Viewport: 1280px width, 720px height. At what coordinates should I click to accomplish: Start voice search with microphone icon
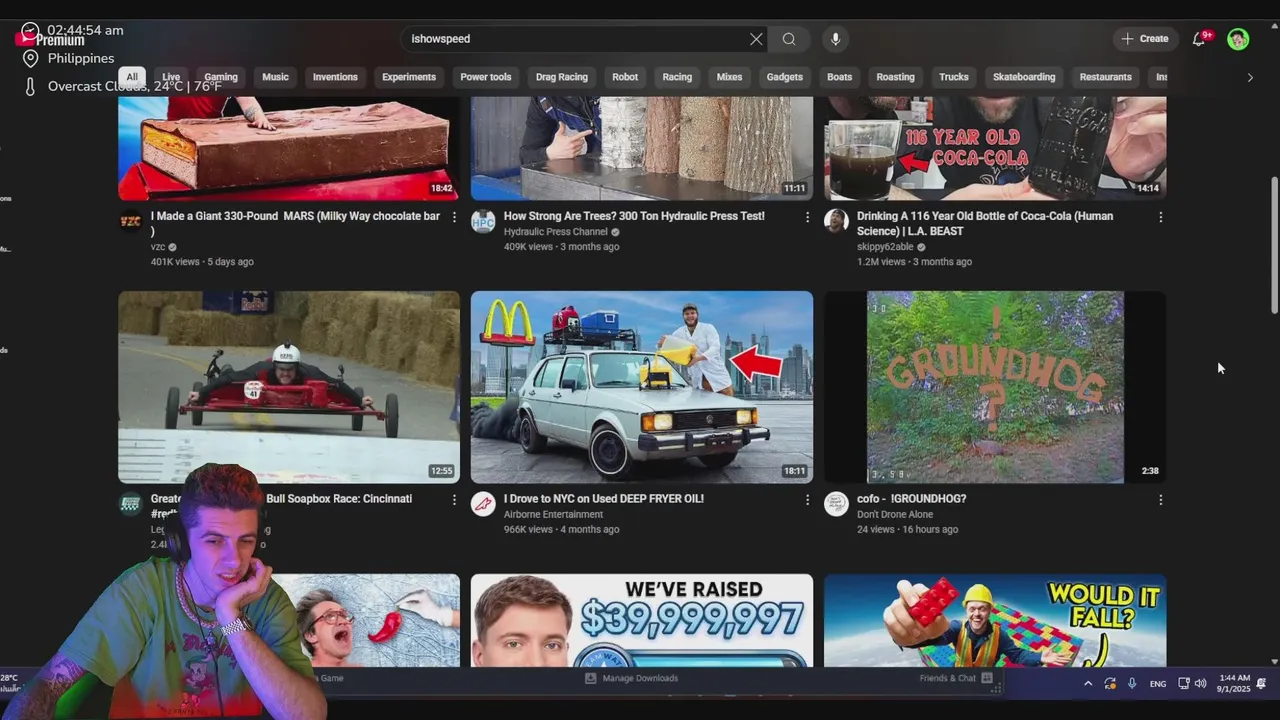click(835, 39)
